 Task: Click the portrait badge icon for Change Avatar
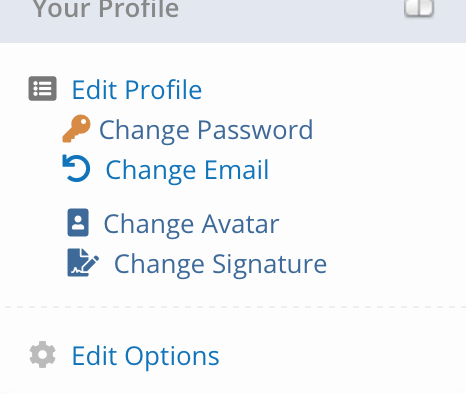[x=78, y=222]
